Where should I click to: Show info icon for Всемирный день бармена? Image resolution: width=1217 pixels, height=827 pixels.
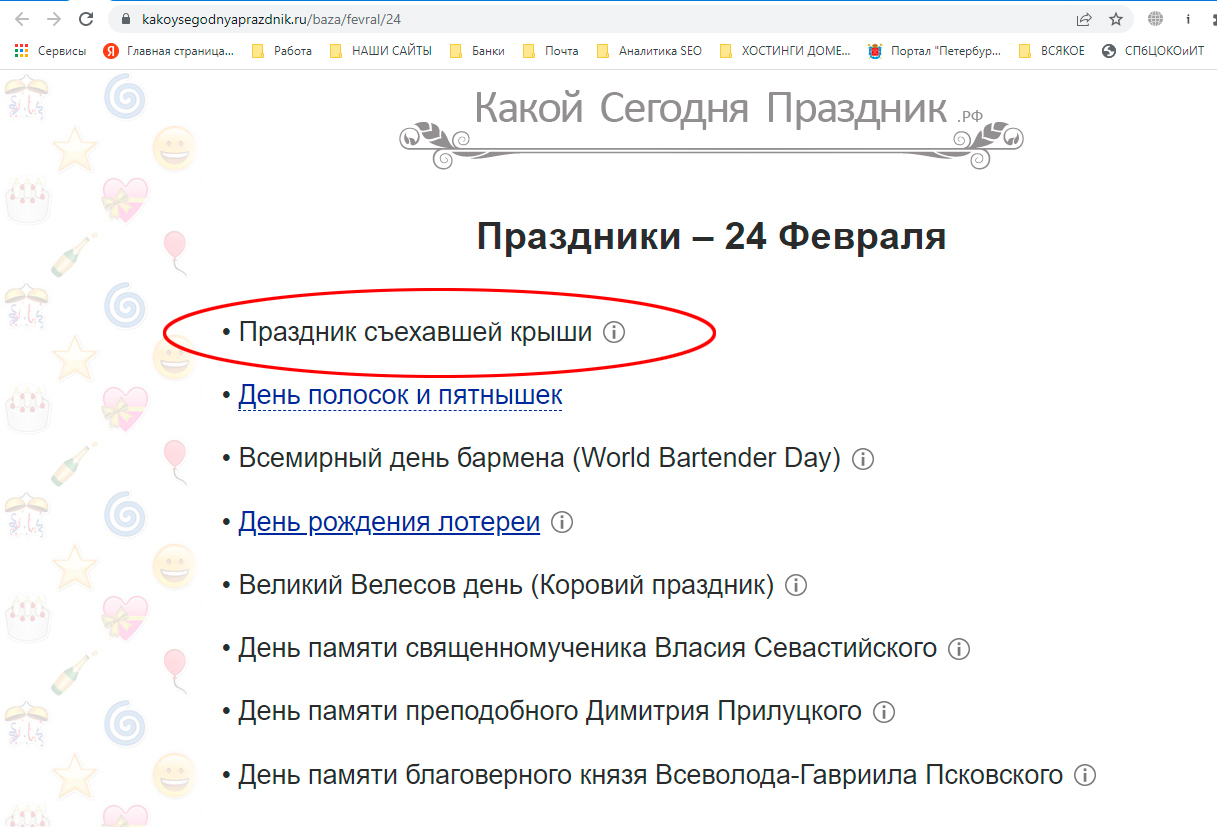(862, 459)
